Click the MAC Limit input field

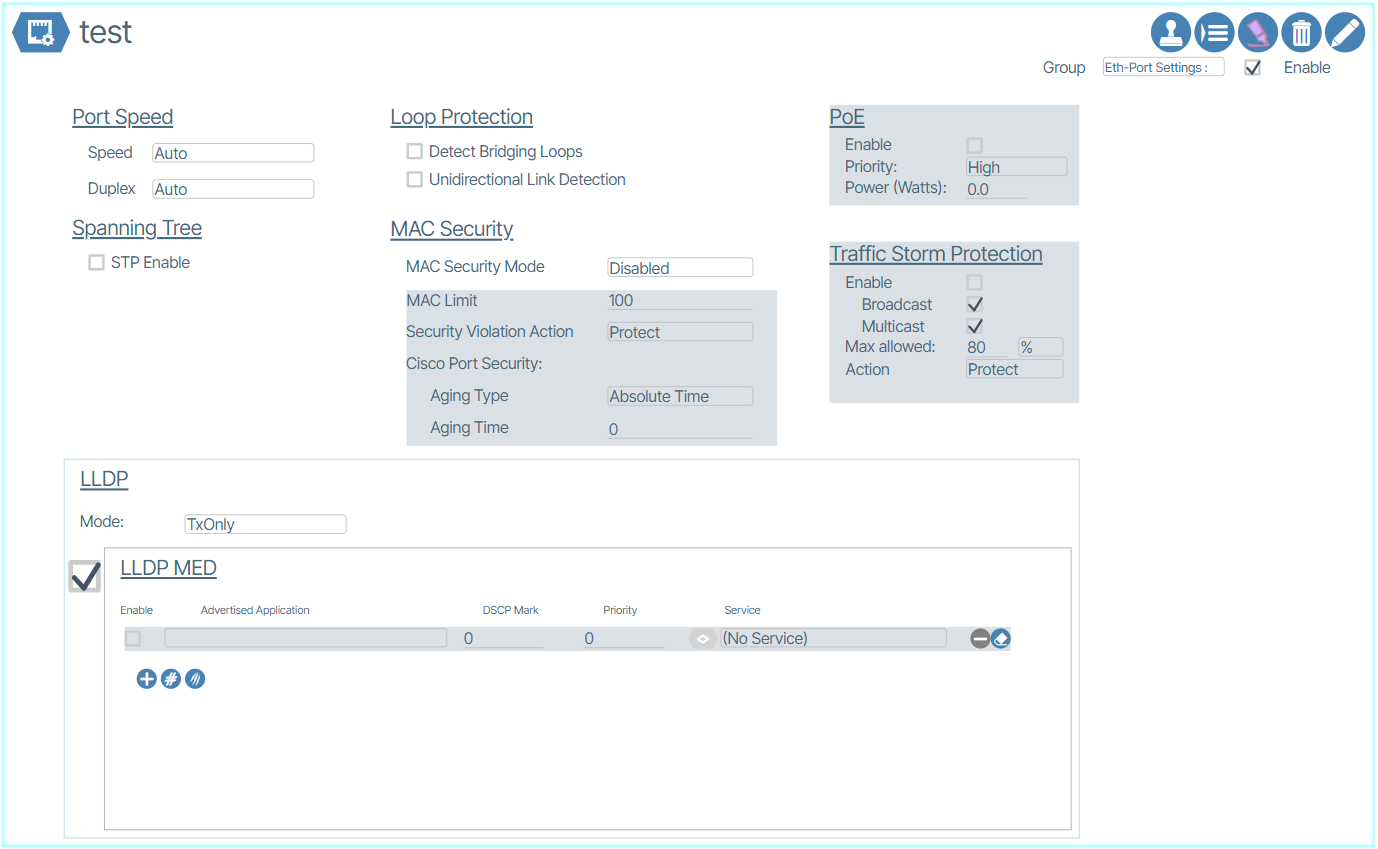(x=680, y=300)
